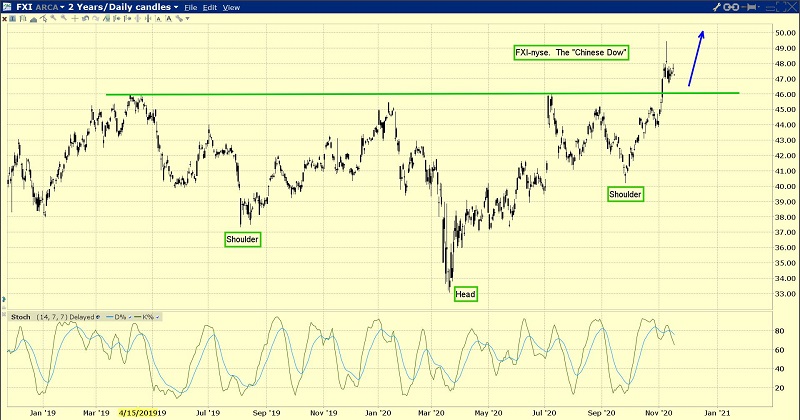Open the View menu
Image resolution: width=800 pixels, height=420 pixels.
pyautogui.click(x=231, y=8)
